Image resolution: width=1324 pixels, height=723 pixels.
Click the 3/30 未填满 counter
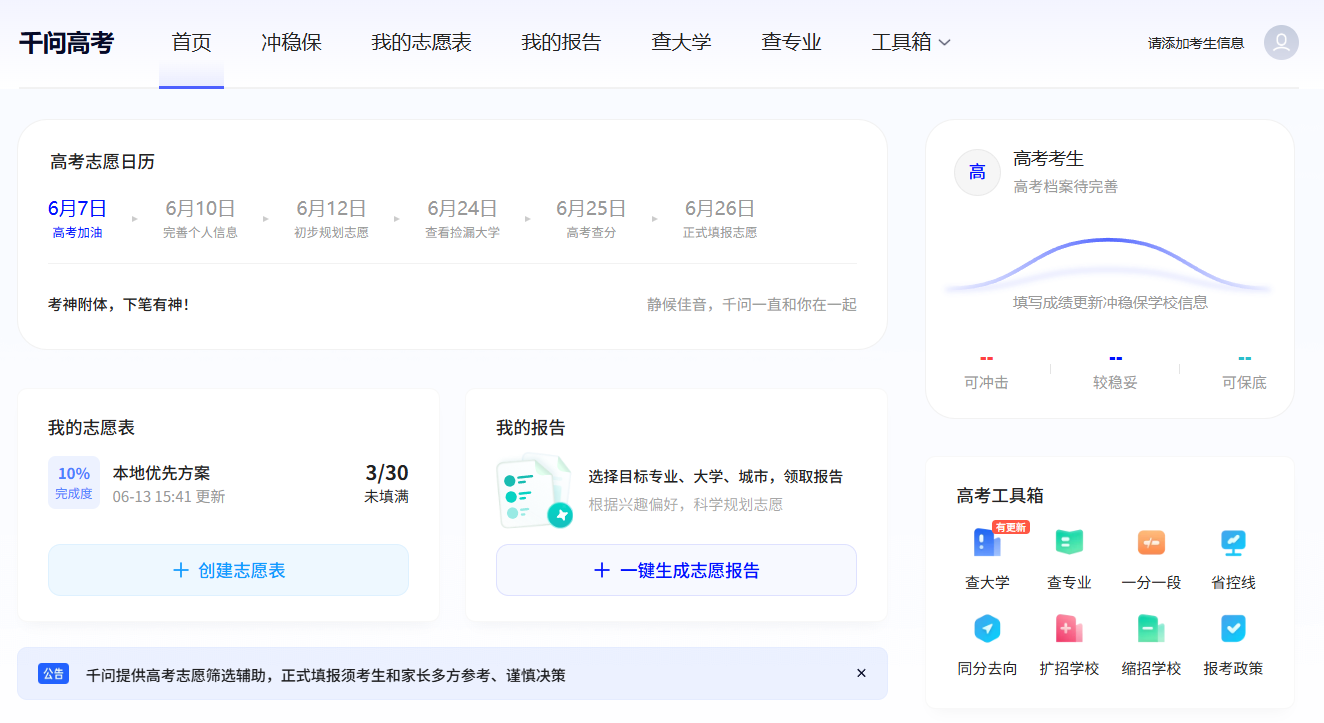(386, 483)
